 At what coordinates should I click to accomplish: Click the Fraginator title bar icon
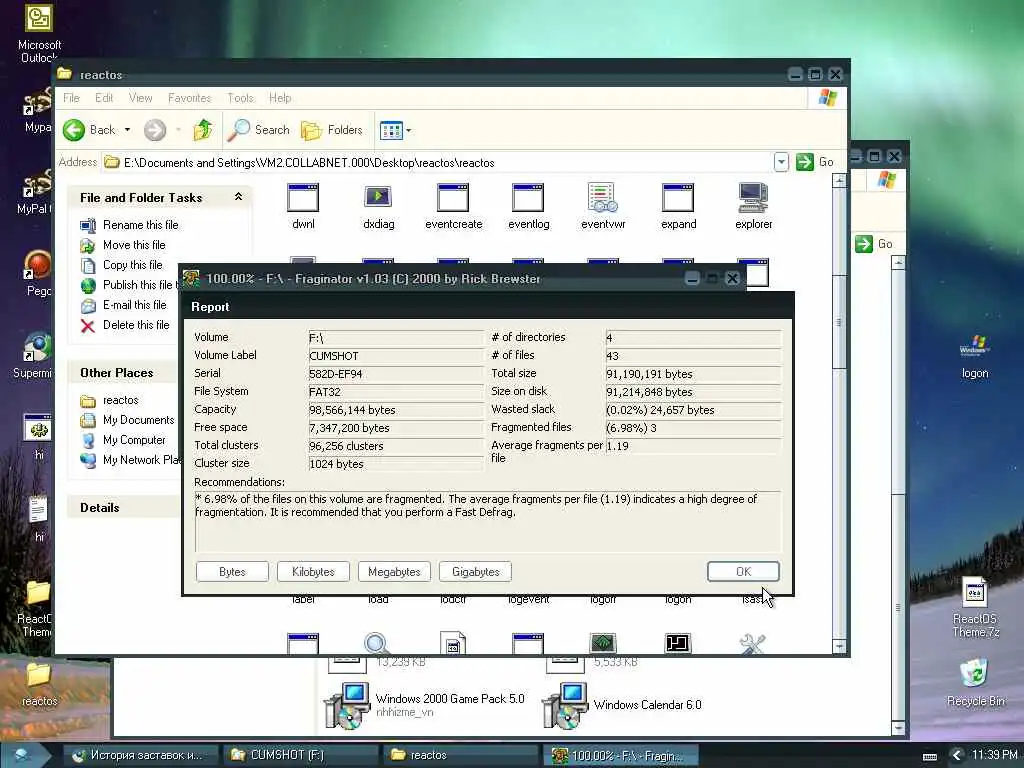[191, 279]
